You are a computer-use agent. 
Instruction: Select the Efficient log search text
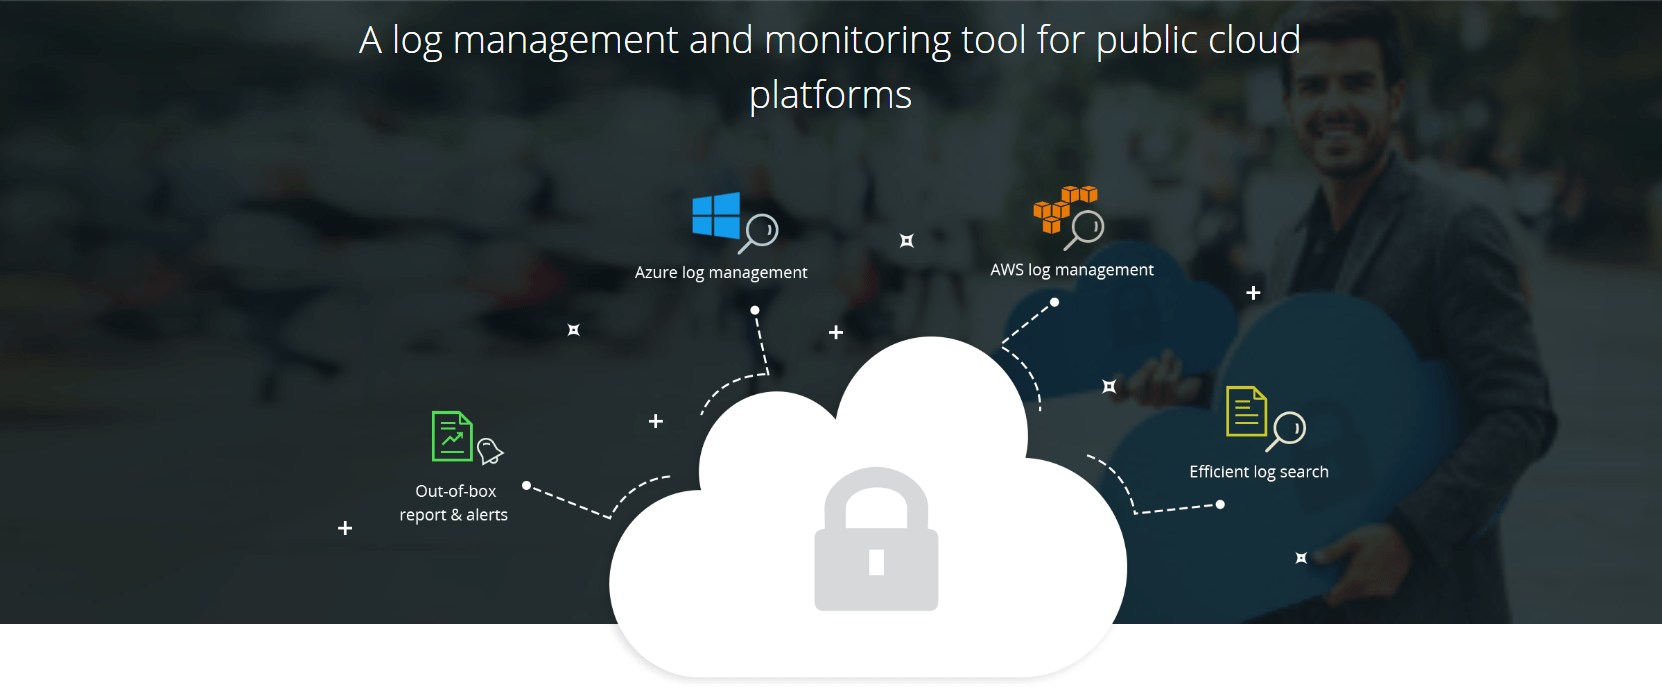(1258, 472)
